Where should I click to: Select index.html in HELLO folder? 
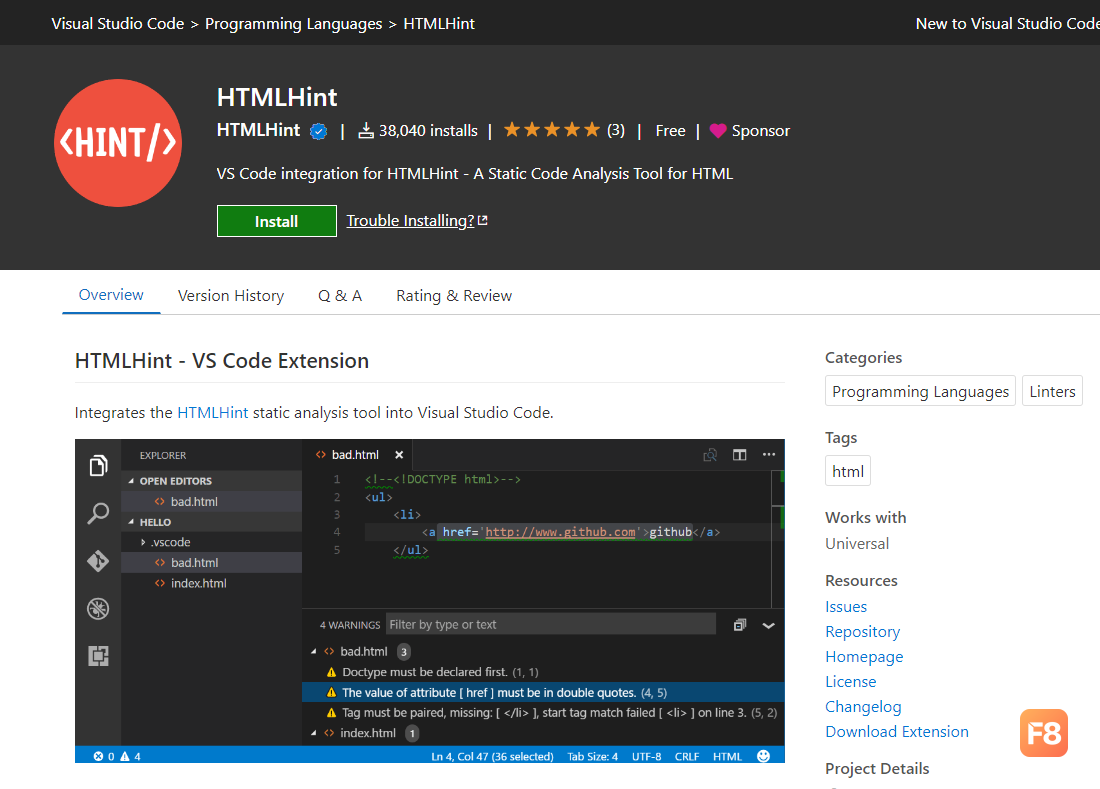(x=212, y=584)
